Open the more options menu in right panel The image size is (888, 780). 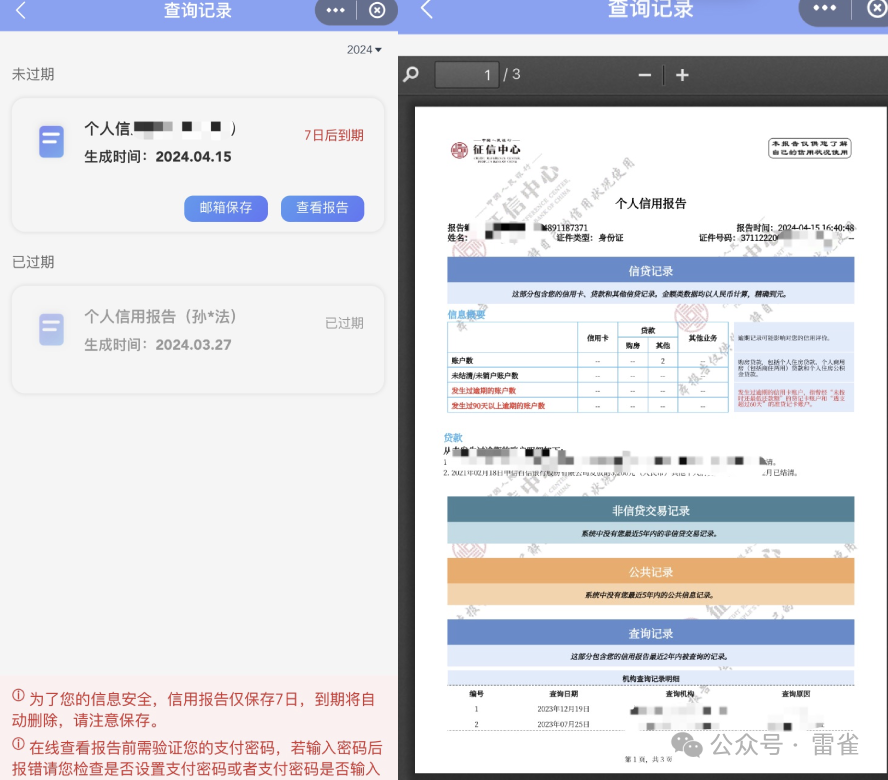824,8
